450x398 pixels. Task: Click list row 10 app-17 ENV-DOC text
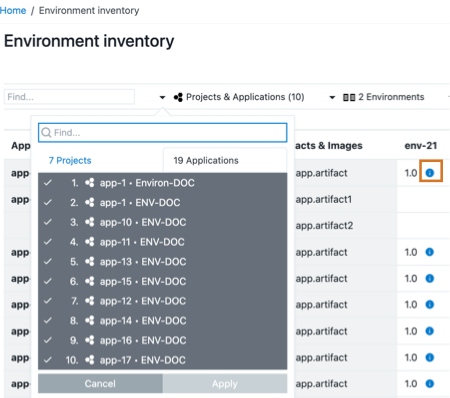tap(143, 360)
